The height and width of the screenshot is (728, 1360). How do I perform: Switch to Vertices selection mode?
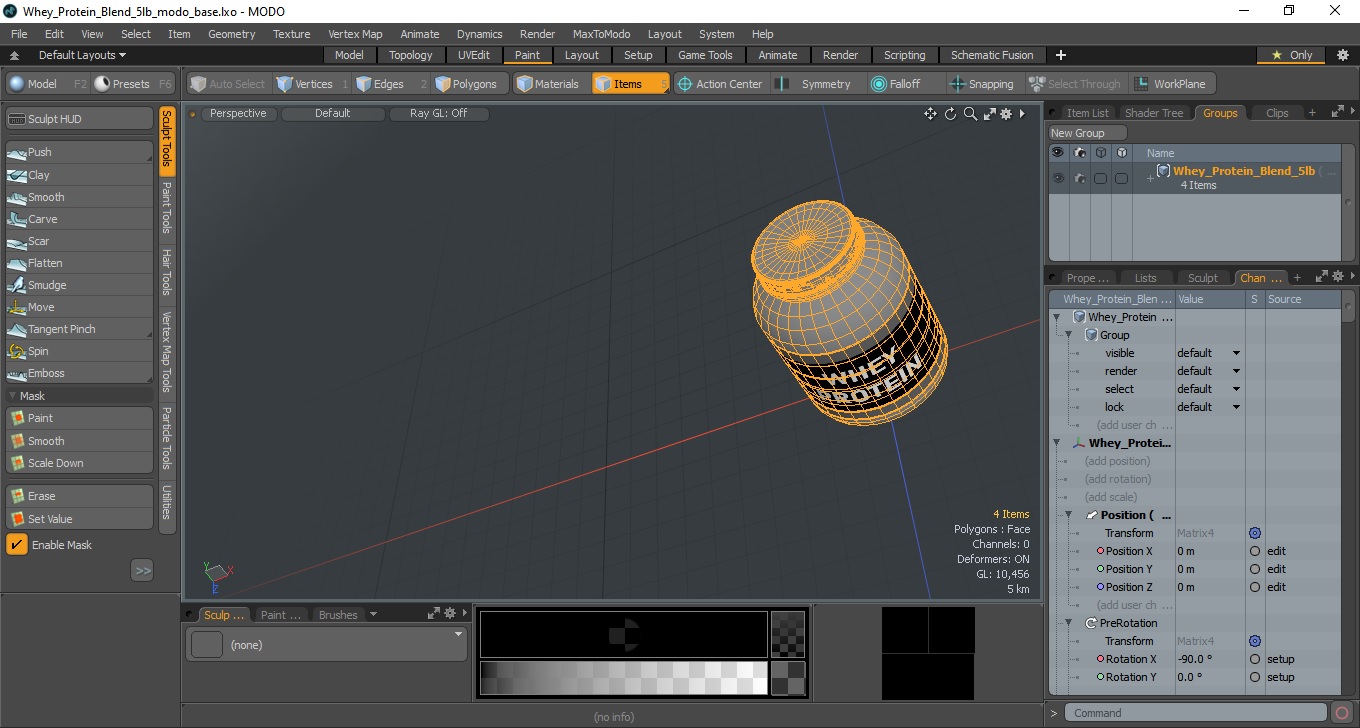pos(312,84)
